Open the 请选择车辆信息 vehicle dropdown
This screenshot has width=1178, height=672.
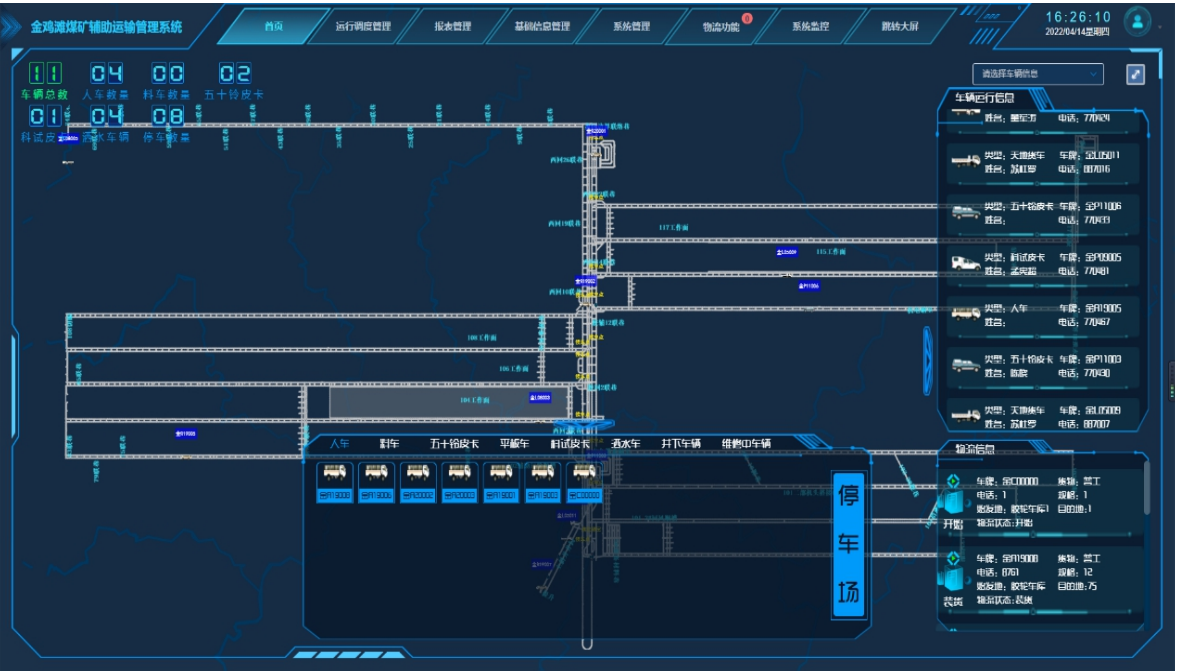pyautogui.click(x=1037, y=74)
